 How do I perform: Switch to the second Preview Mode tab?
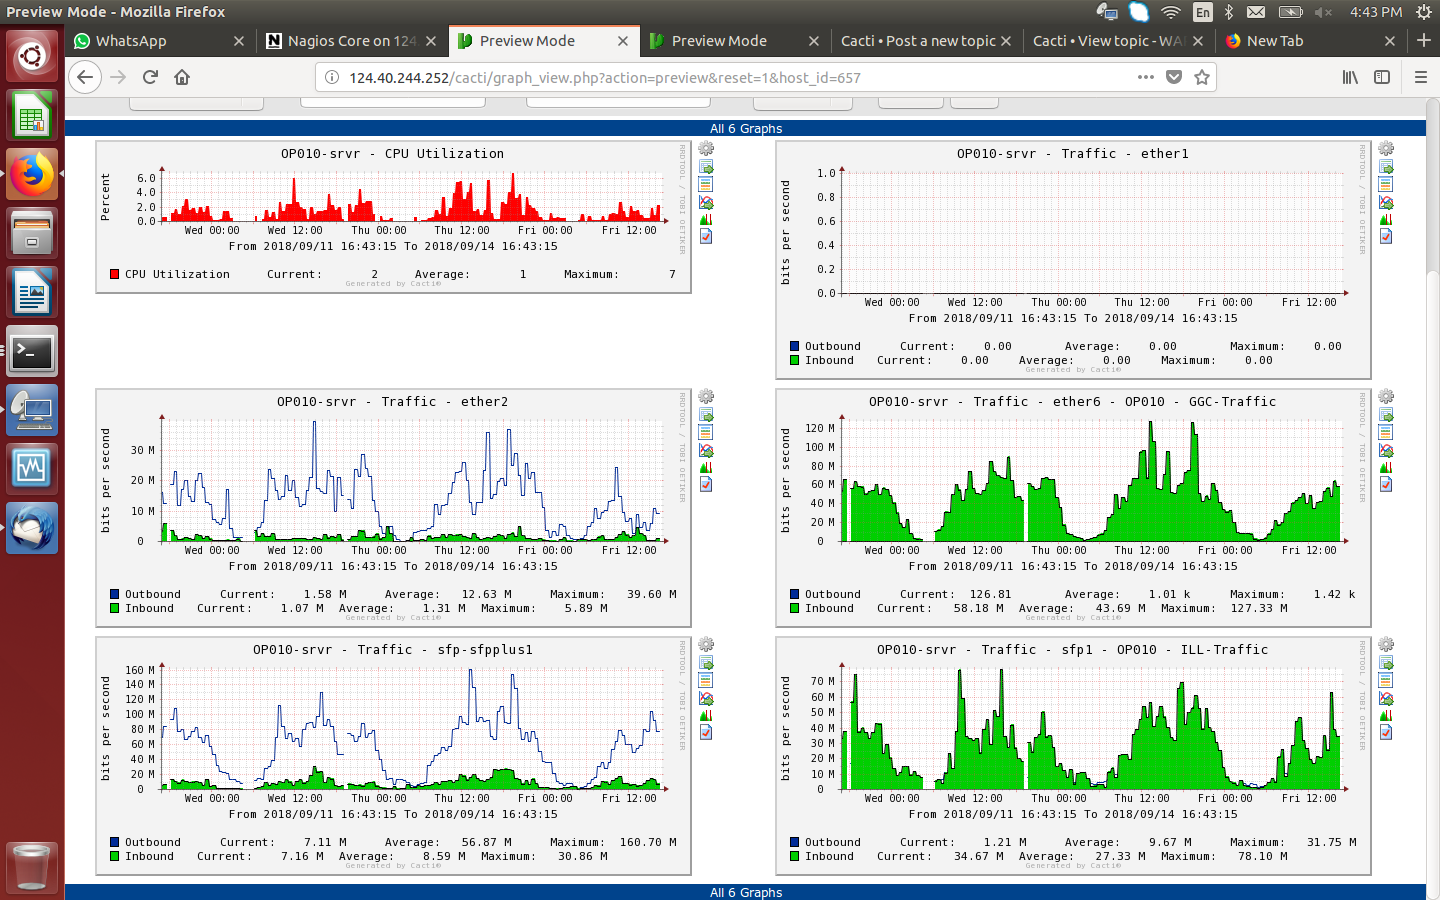click(x=735, y=41)
